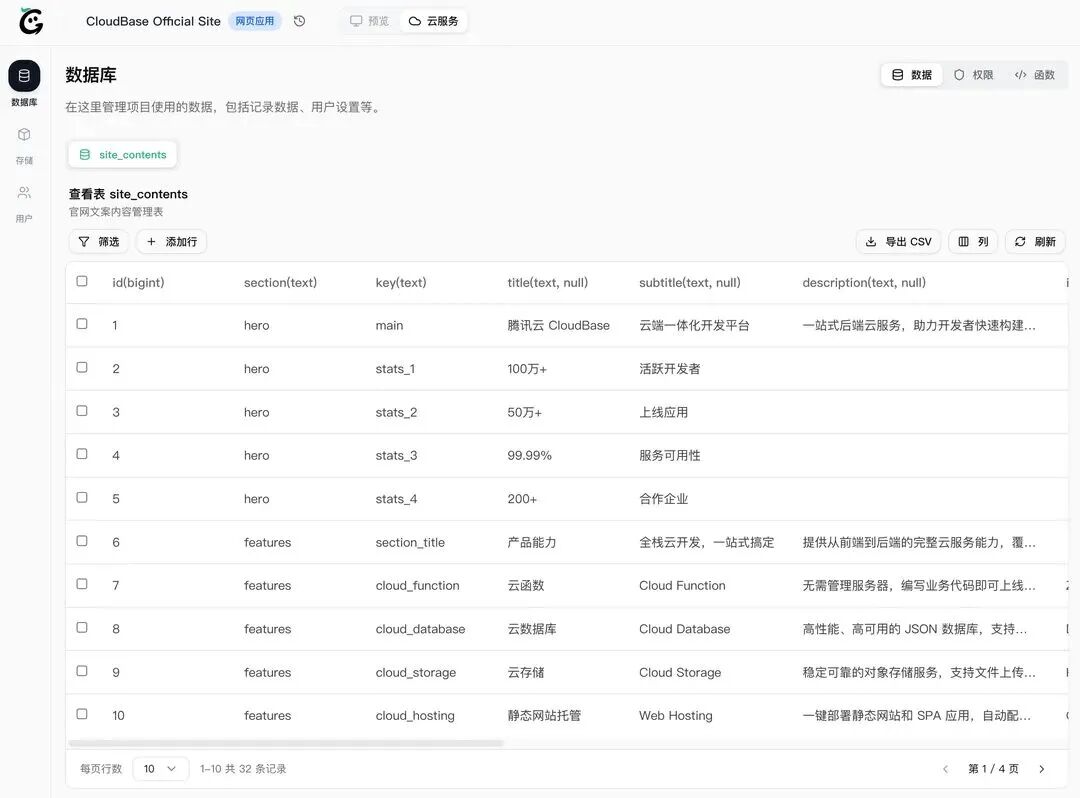Select checkbox for cloud_database row

pyautogui.click(x=82, y=627)
